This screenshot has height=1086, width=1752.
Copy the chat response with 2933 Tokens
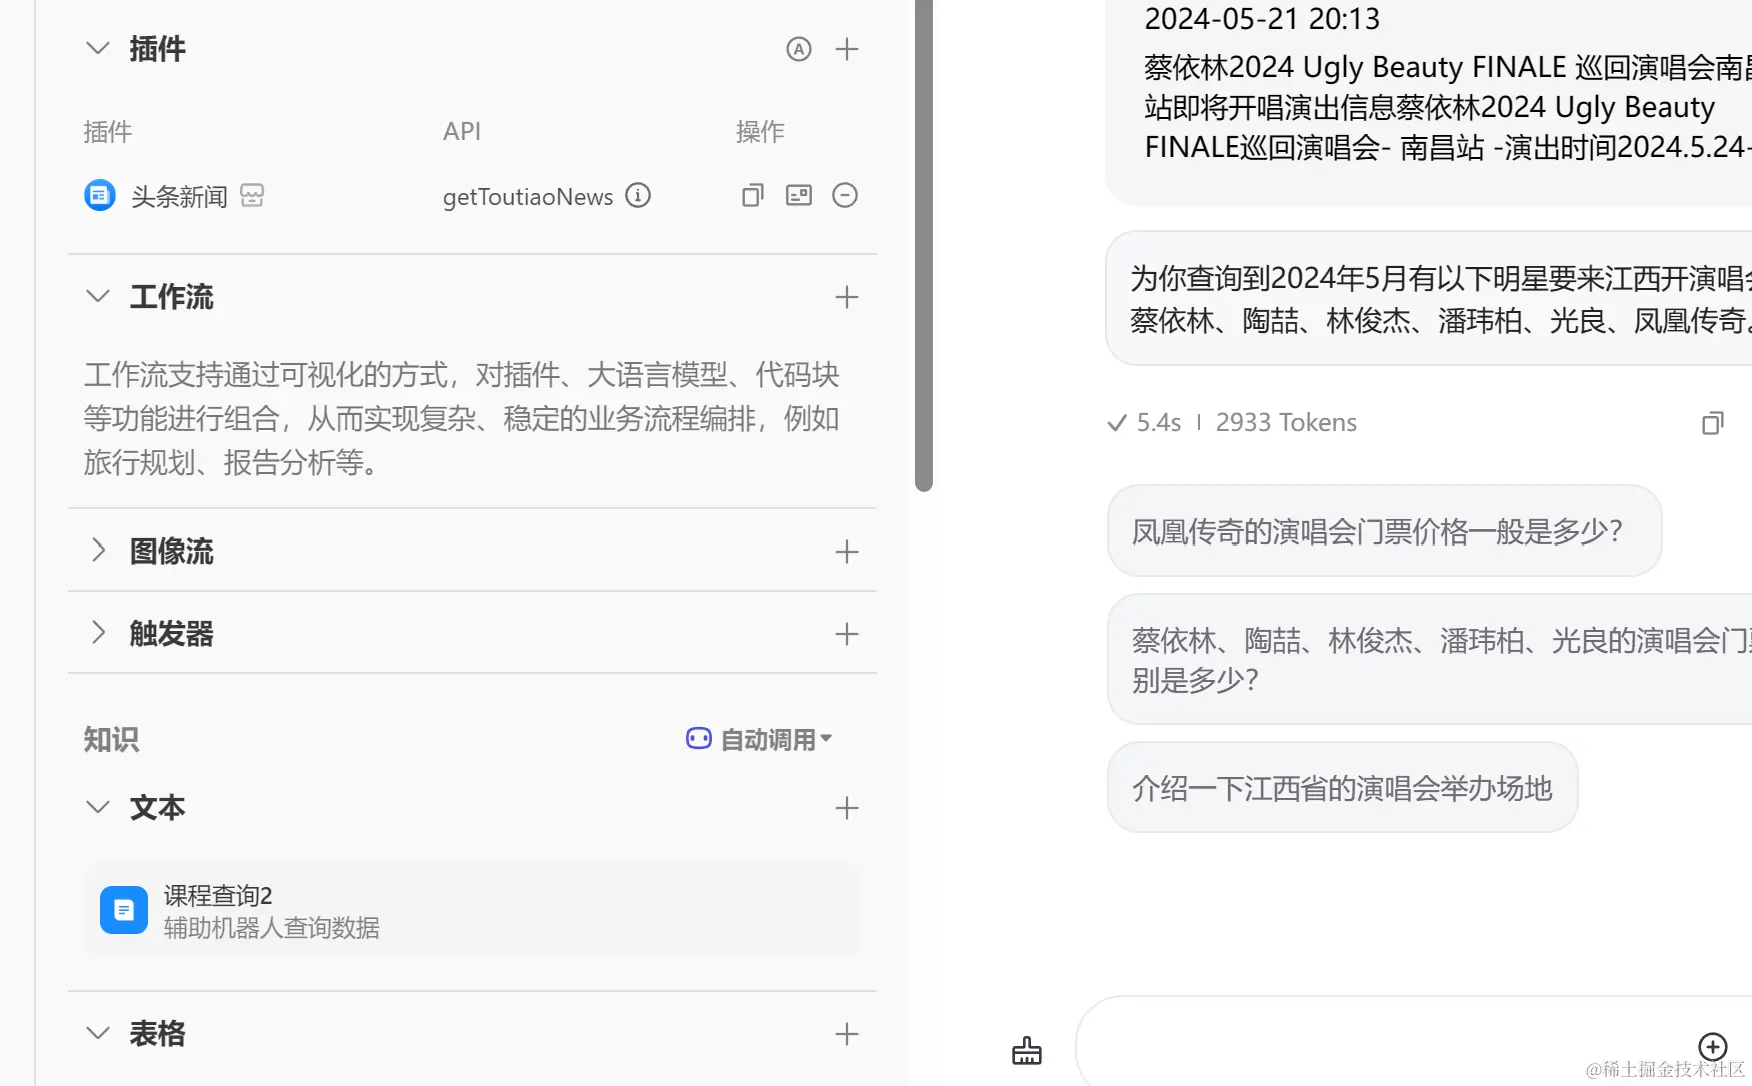coord(1713,423)
